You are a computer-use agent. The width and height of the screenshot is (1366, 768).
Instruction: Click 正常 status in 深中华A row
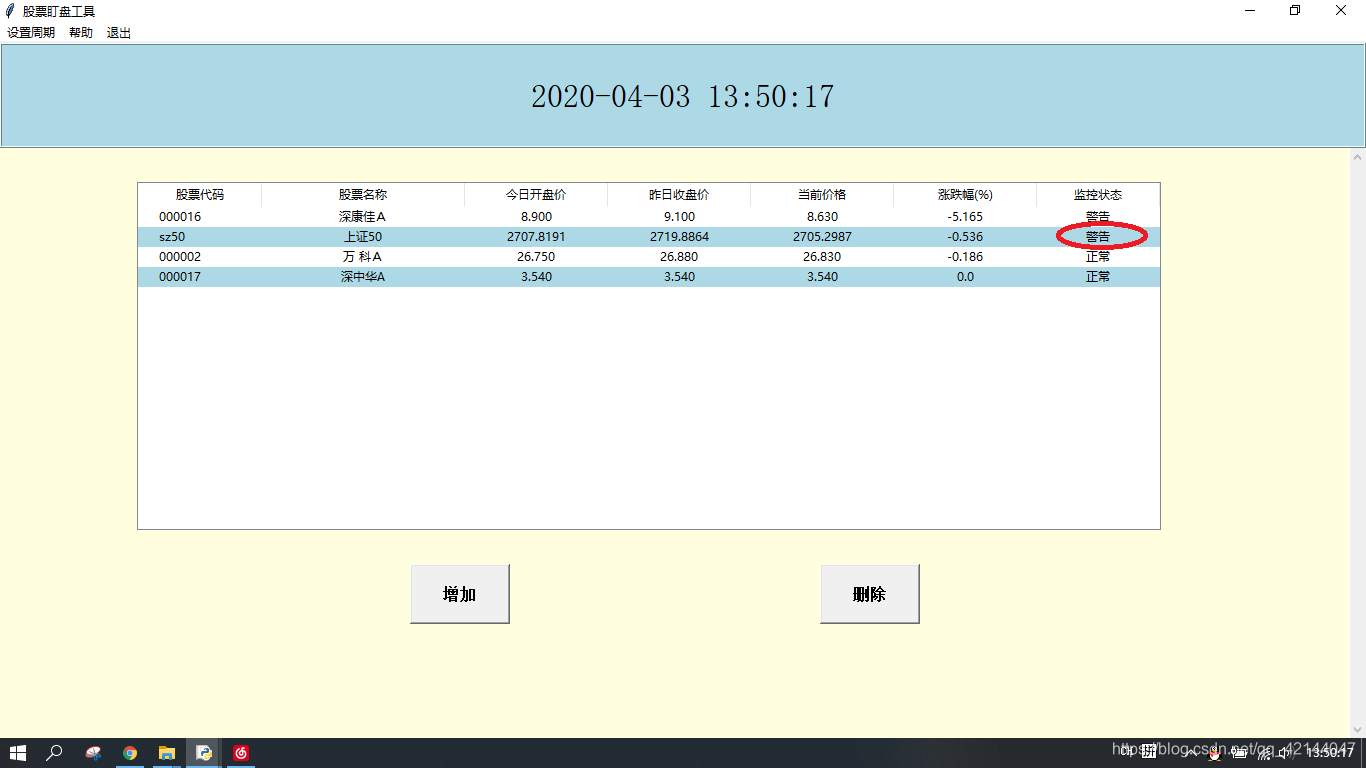tap(1098, 277)
